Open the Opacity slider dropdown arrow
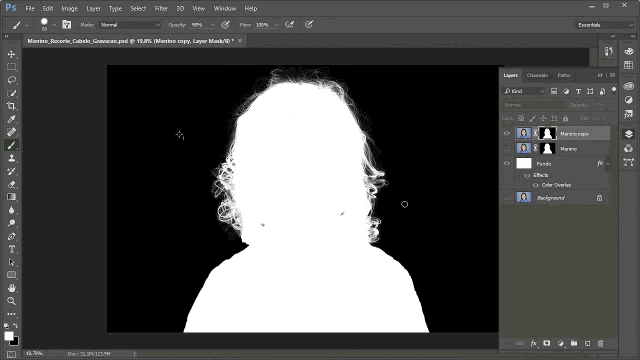 point(212,25)
